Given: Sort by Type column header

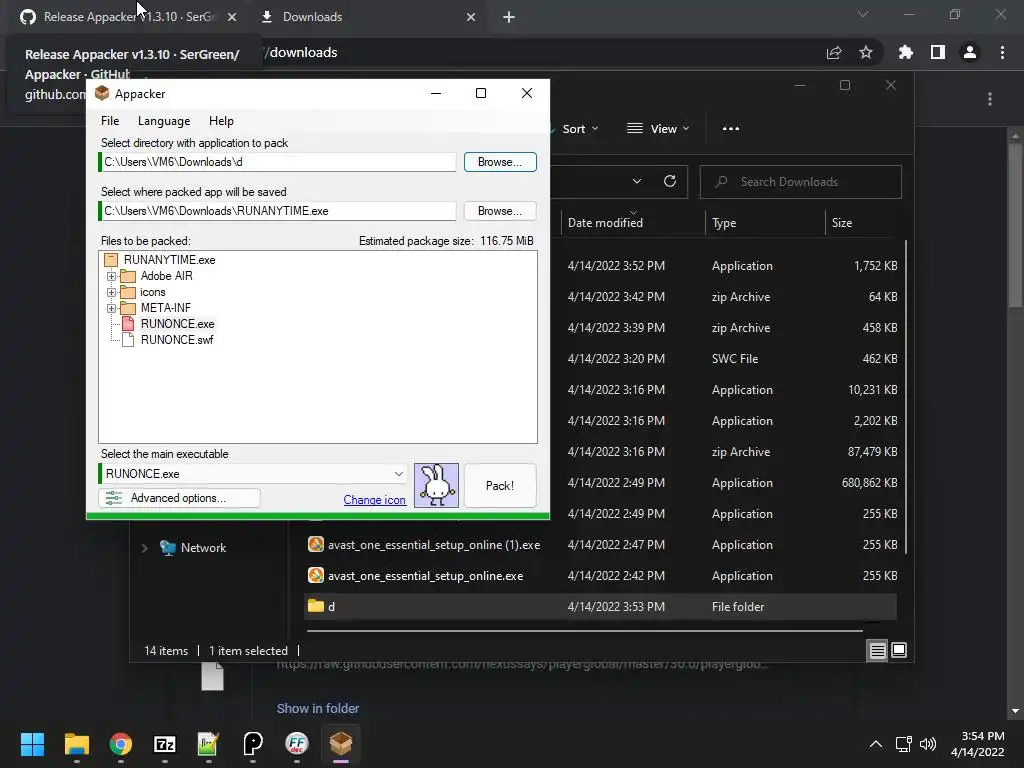Looking at the screenshot, I should tap(724, 223).
